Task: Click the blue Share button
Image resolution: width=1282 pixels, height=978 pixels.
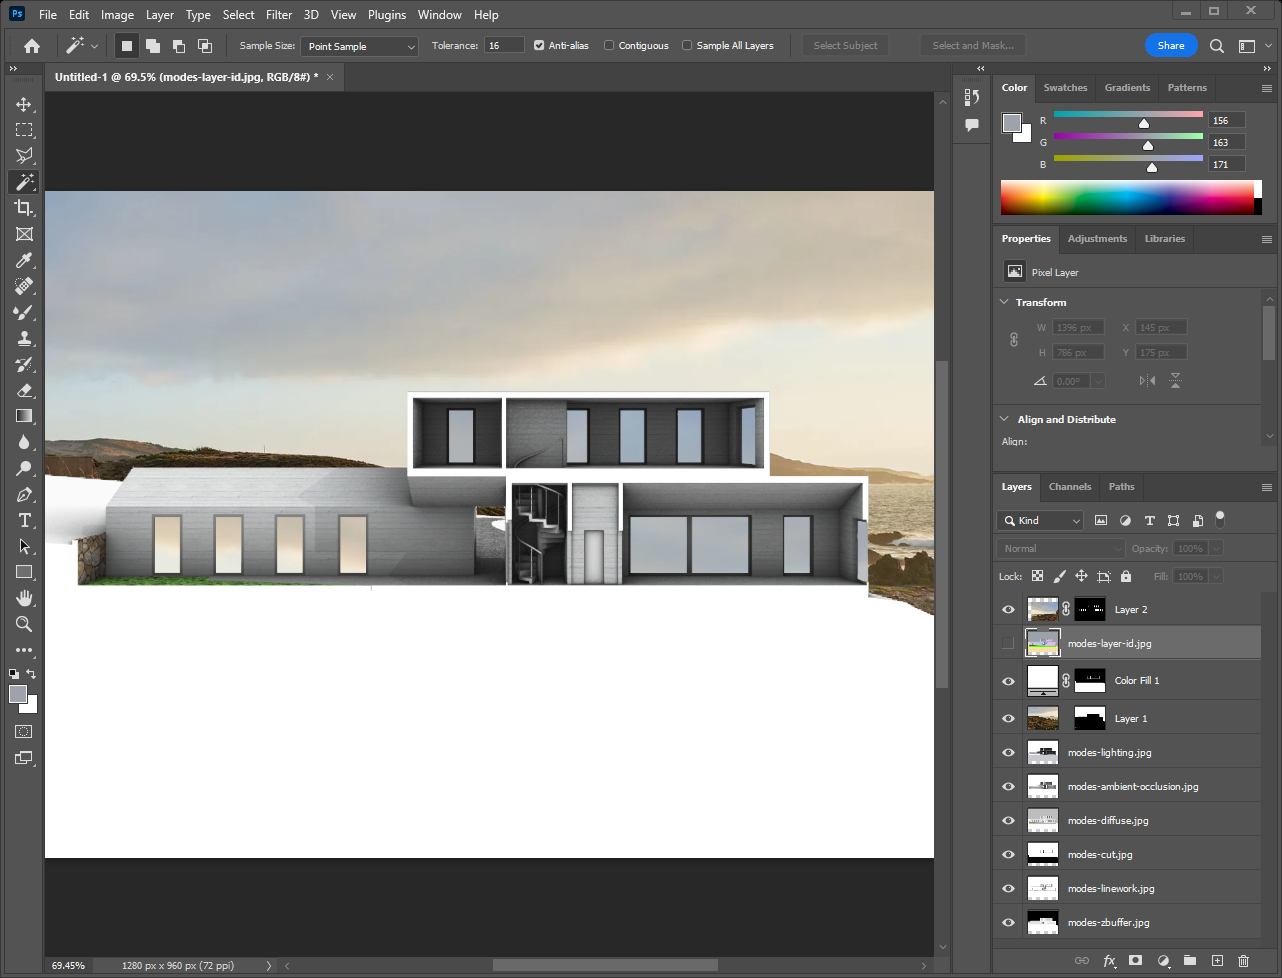Action: 1170,45
